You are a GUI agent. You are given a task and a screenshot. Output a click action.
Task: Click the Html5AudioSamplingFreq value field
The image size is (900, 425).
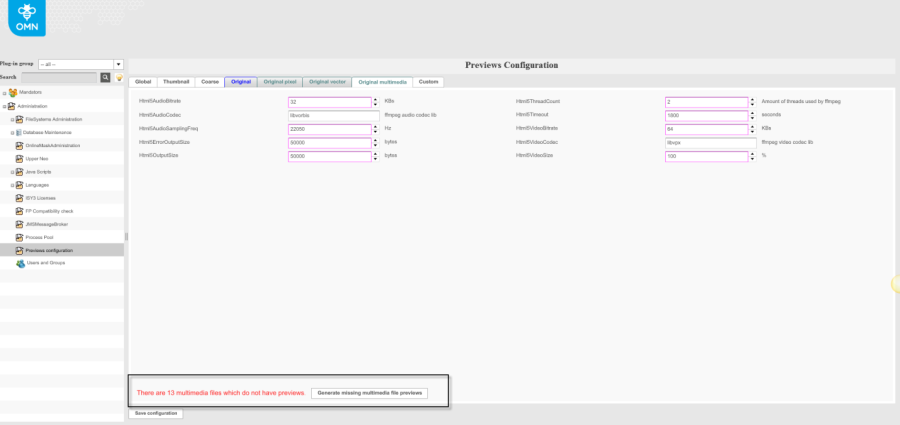coord(330,129)
